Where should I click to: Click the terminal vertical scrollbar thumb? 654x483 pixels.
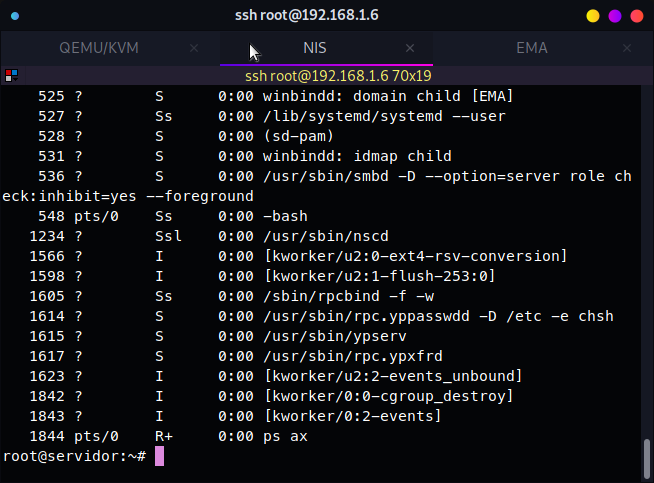(646, 458)
